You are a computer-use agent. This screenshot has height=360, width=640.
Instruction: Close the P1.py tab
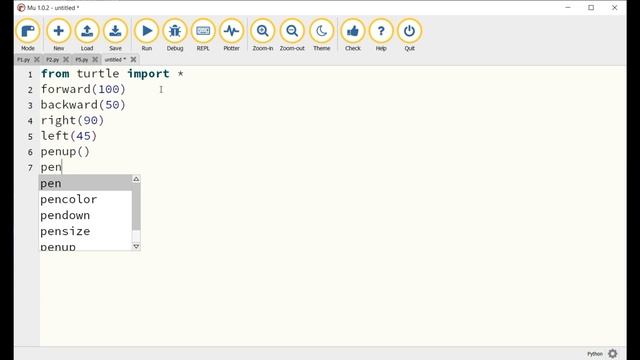point(37,60)
